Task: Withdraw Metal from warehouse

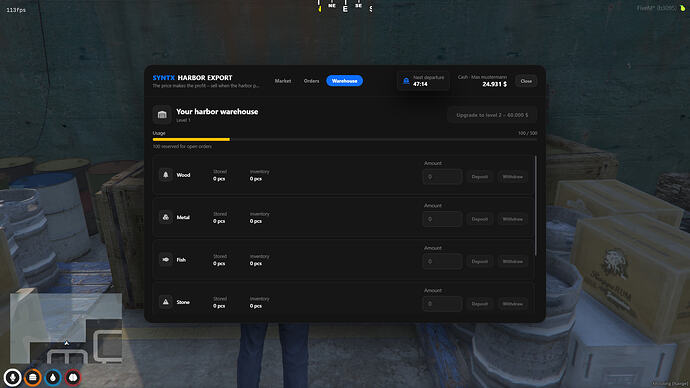Action: pos(513,219)
